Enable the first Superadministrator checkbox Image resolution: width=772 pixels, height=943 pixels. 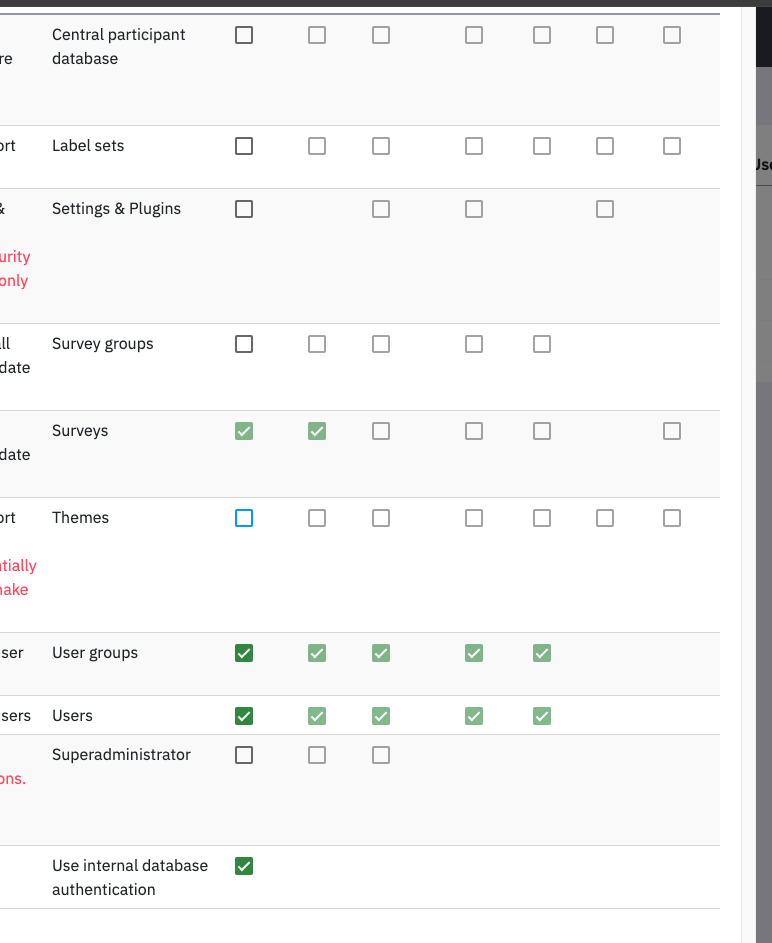[x=244, y=755]
